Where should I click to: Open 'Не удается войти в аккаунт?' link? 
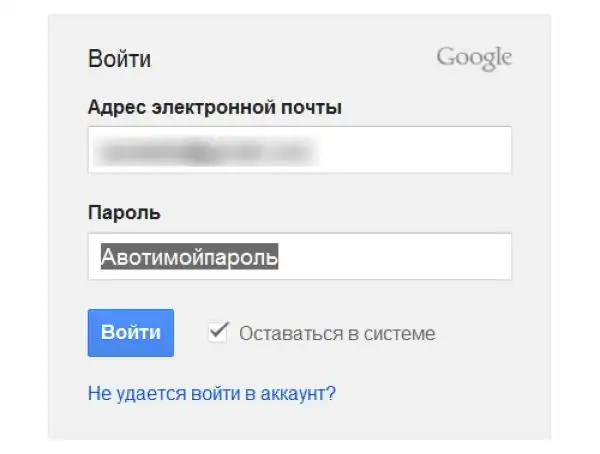[x=212, y=393]
